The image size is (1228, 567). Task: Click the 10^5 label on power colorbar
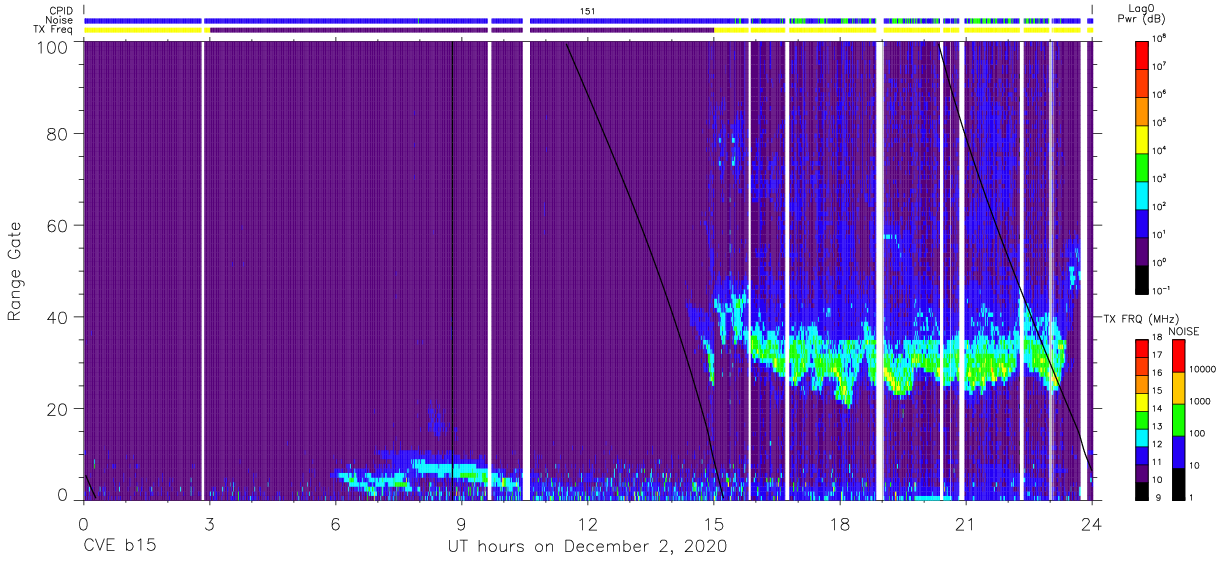1160,123
